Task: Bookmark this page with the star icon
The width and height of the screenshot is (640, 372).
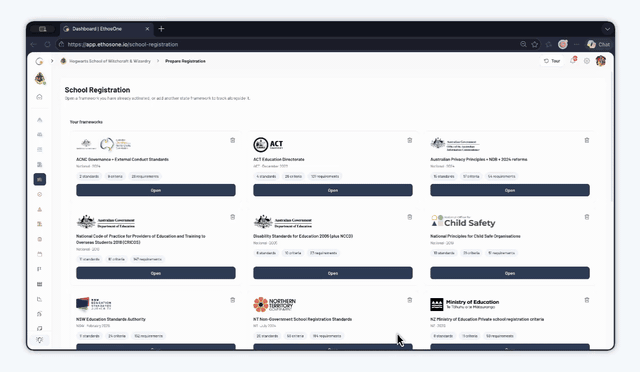Action: tap(535, 44)
